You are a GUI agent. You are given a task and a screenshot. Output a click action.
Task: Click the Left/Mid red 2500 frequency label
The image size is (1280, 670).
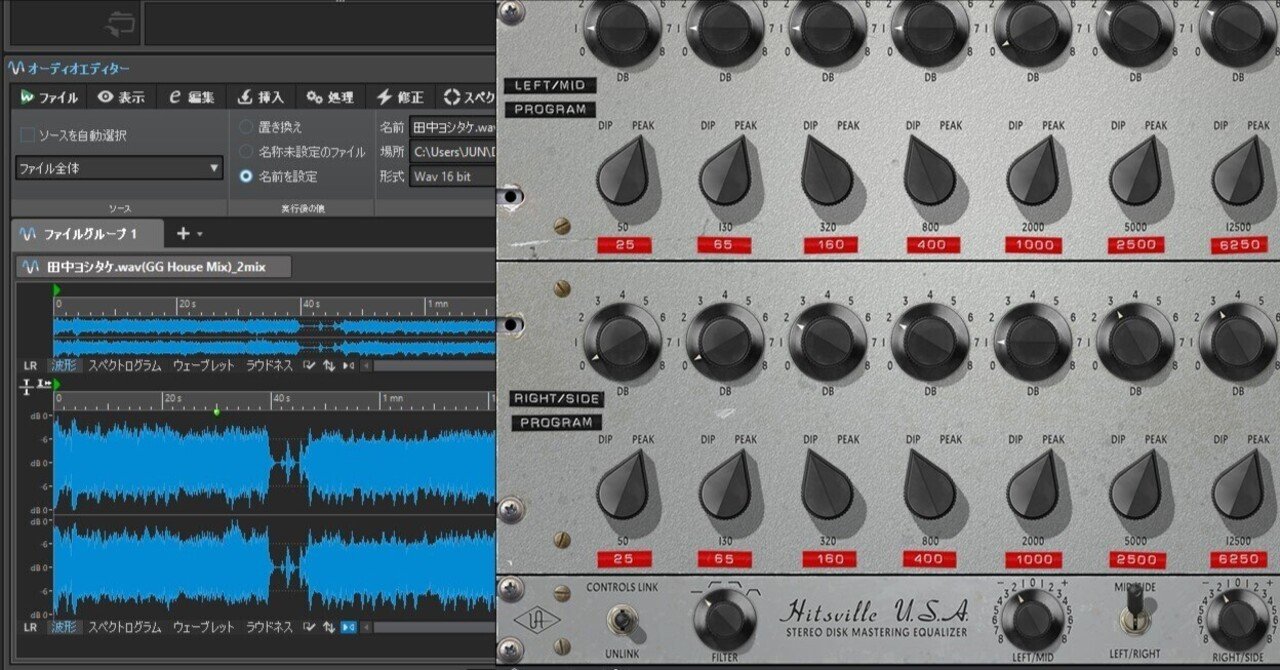pos(1137,244)
